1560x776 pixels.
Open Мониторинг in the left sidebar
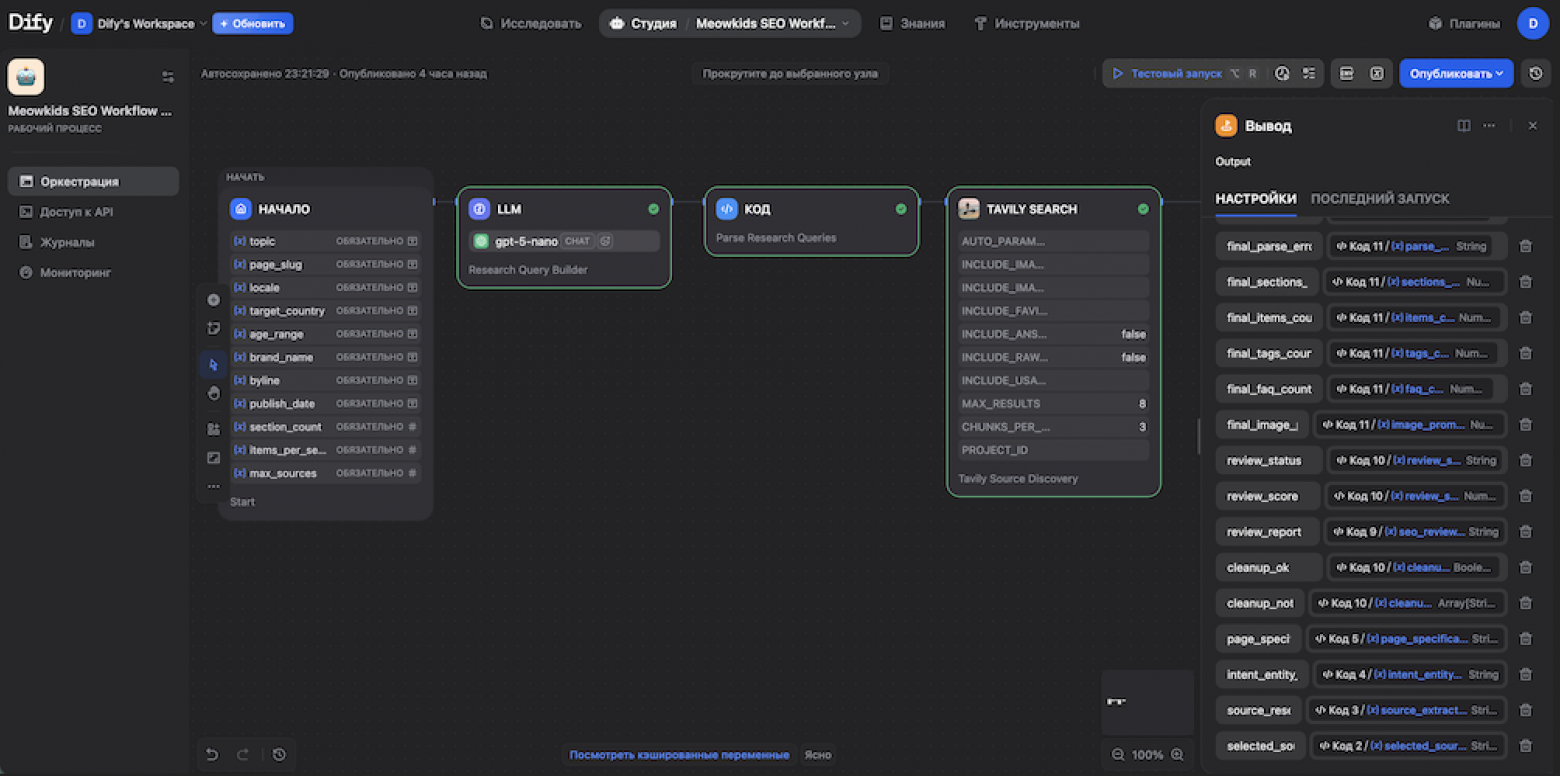click(x=93, y=272)
